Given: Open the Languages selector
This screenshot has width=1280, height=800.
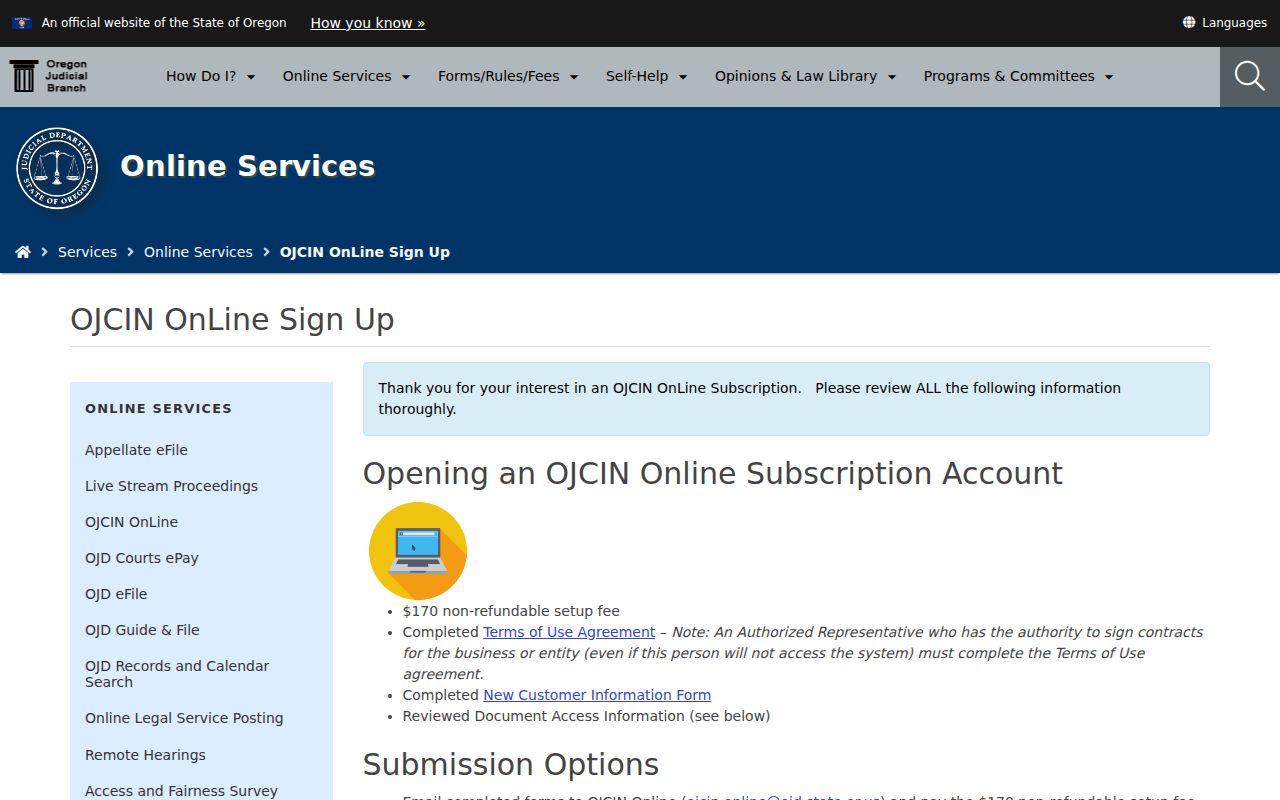Looking at the screenshot, I should click(1224, 22).
